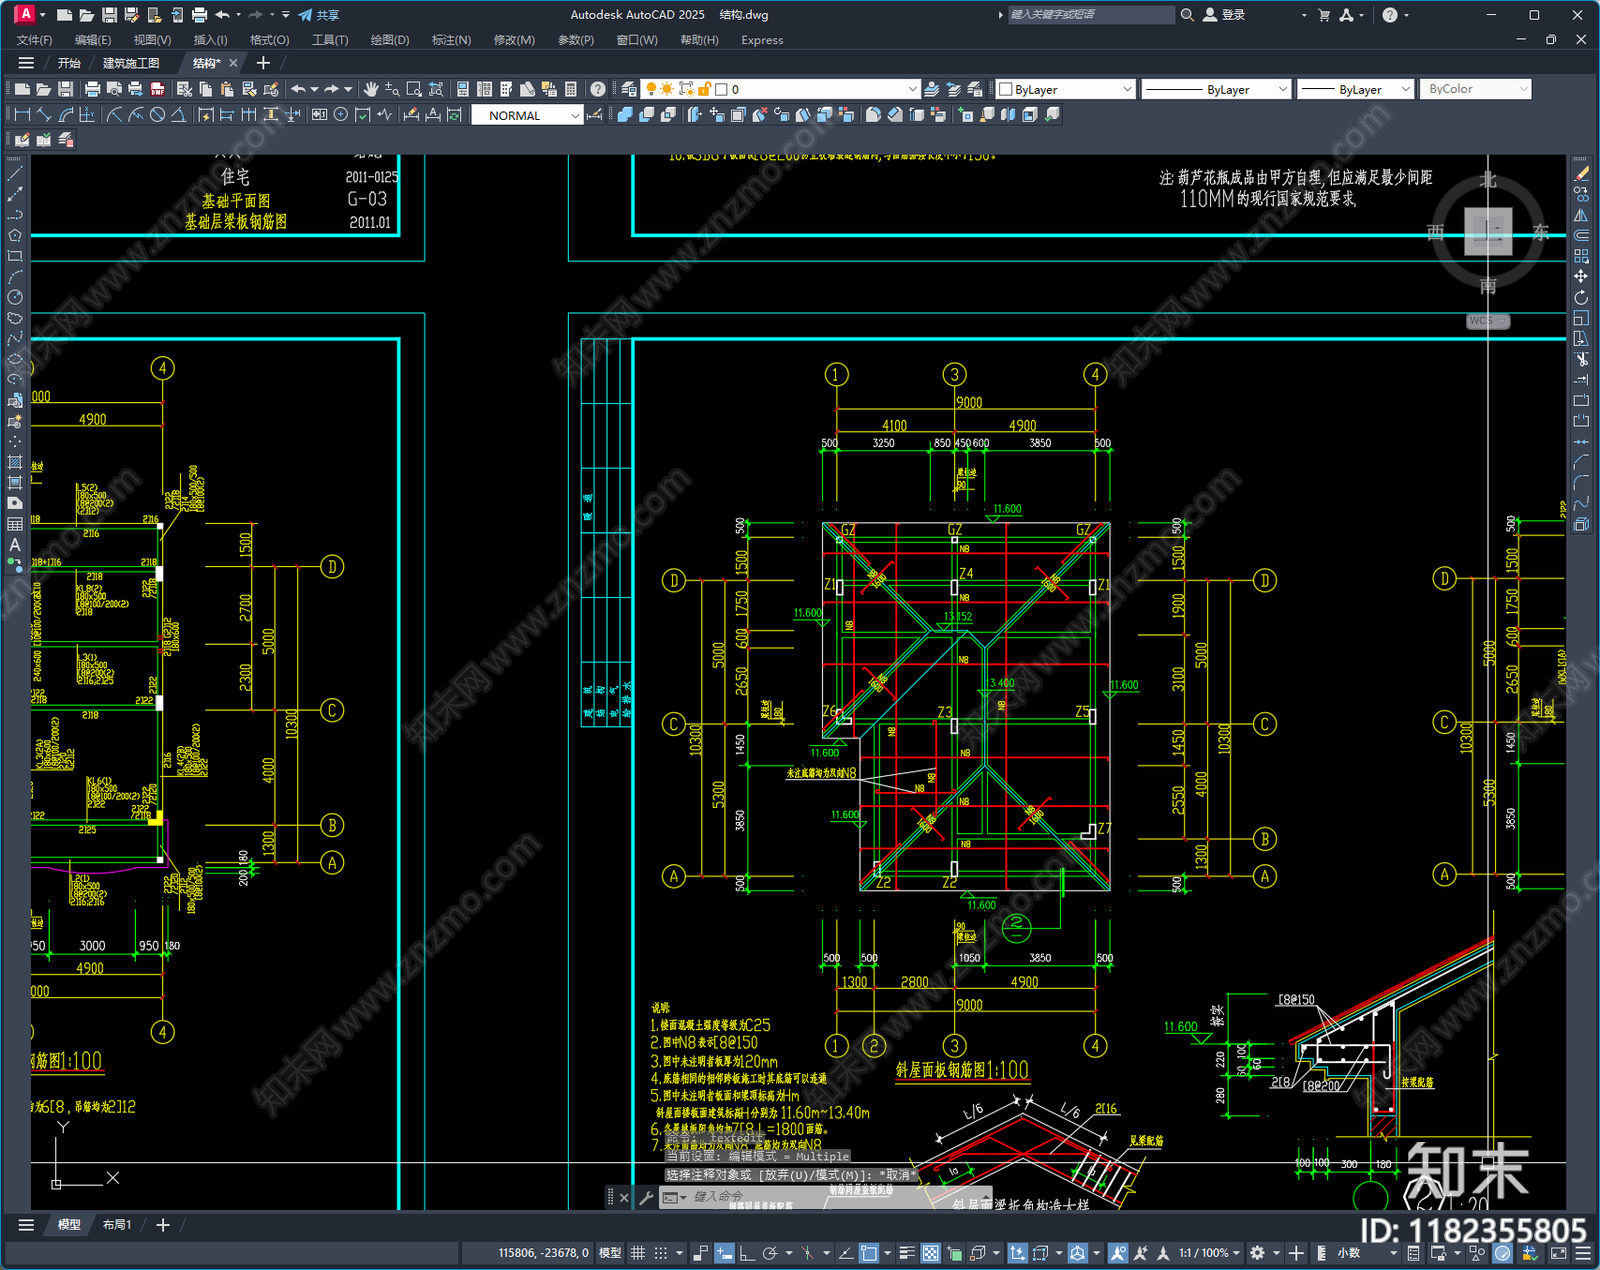Screen dimensions: 1600x1270
Task: Open the QuickCalc calculator icon
Action: [571, 89]
